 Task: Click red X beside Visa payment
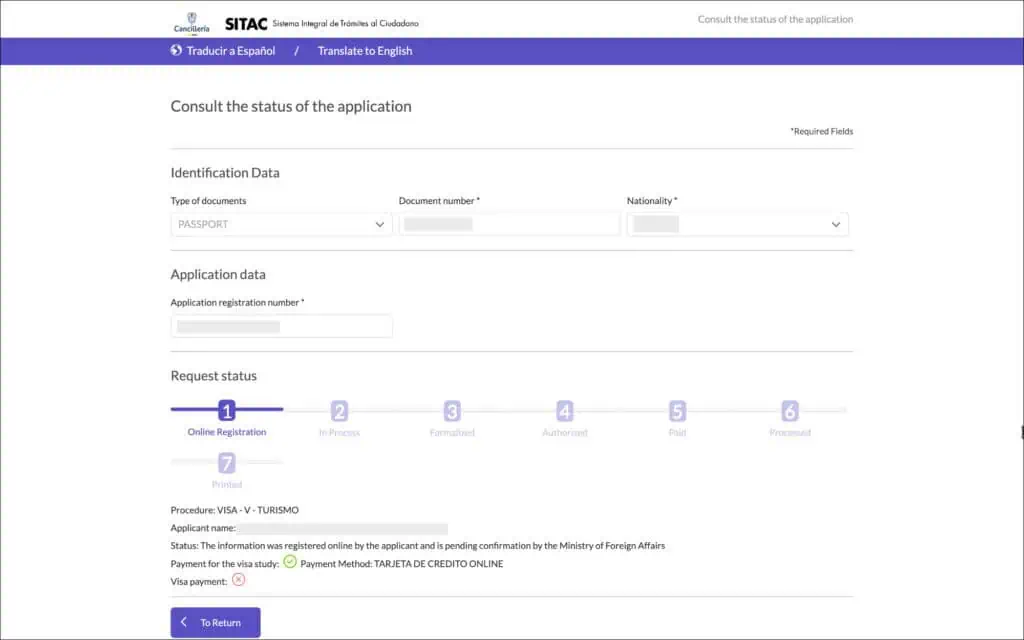coord(238,580)
